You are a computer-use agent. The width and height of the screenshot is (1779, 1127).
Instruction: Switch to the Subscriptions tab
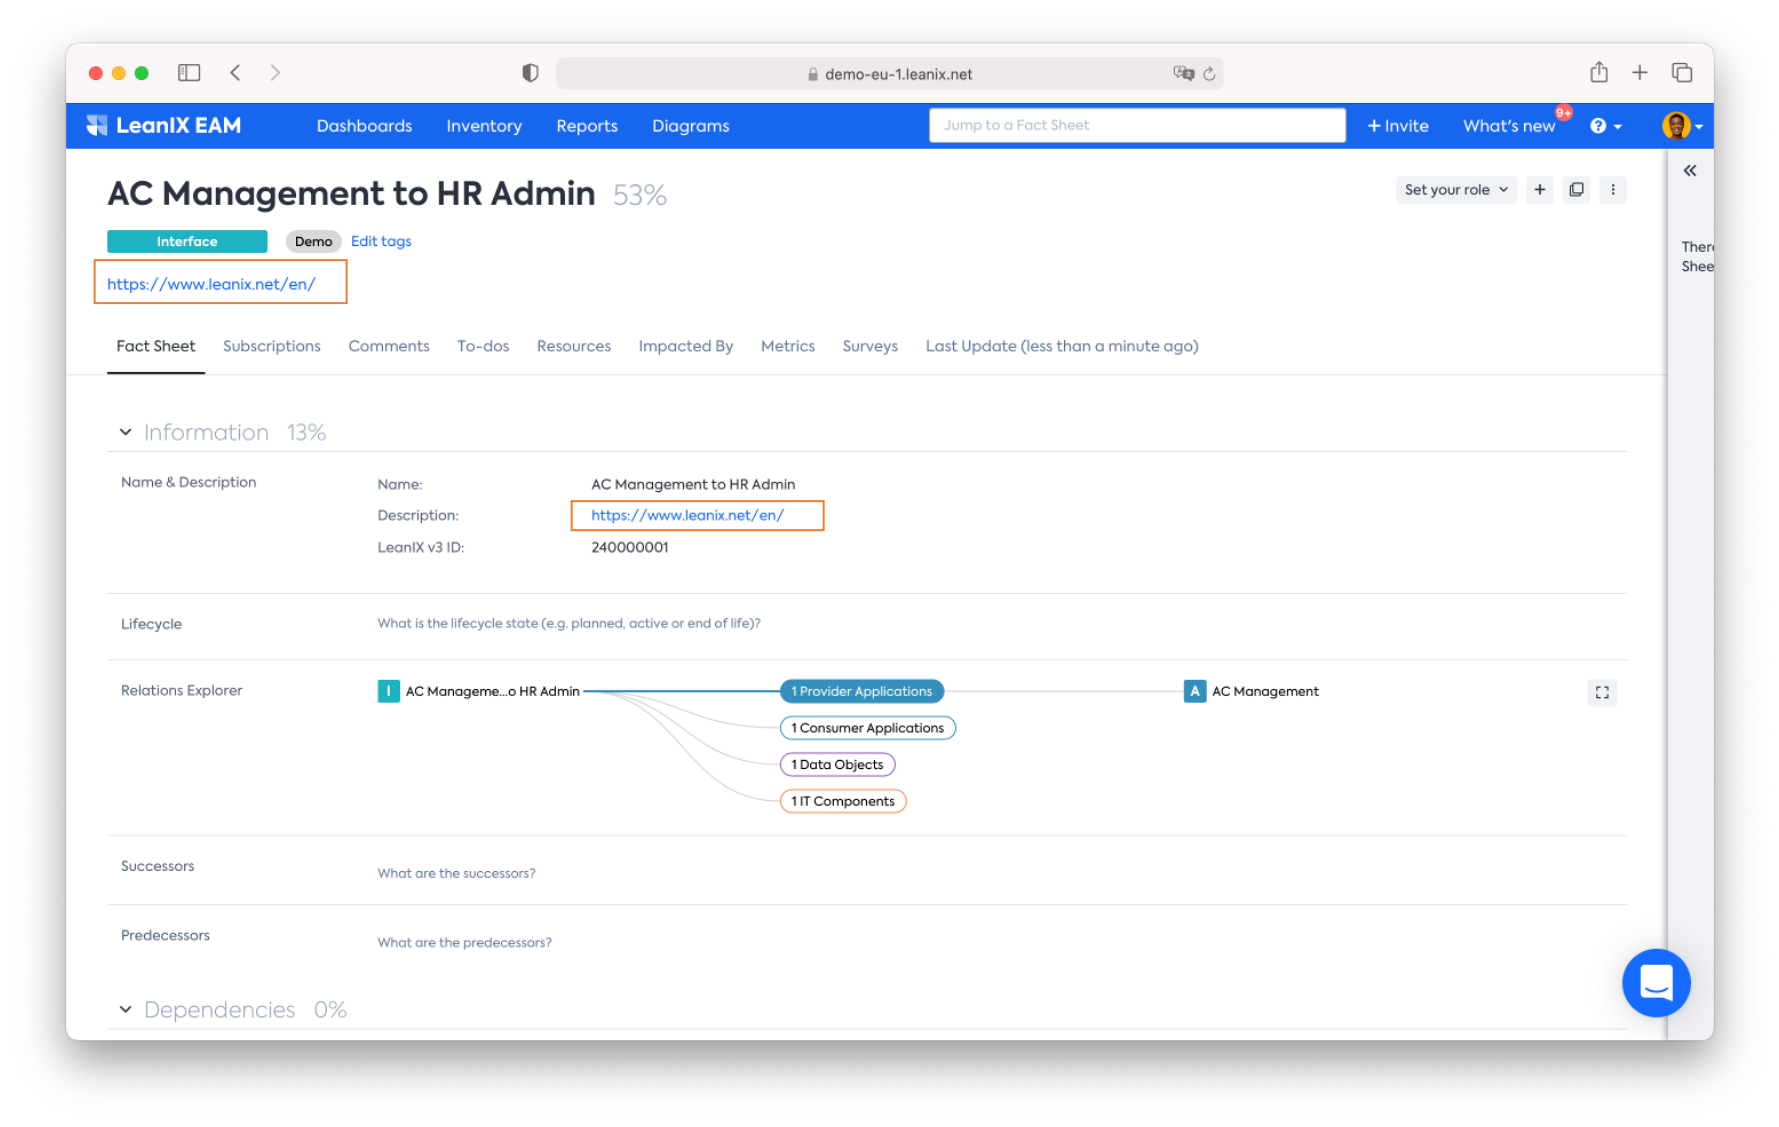click(272, 346)
